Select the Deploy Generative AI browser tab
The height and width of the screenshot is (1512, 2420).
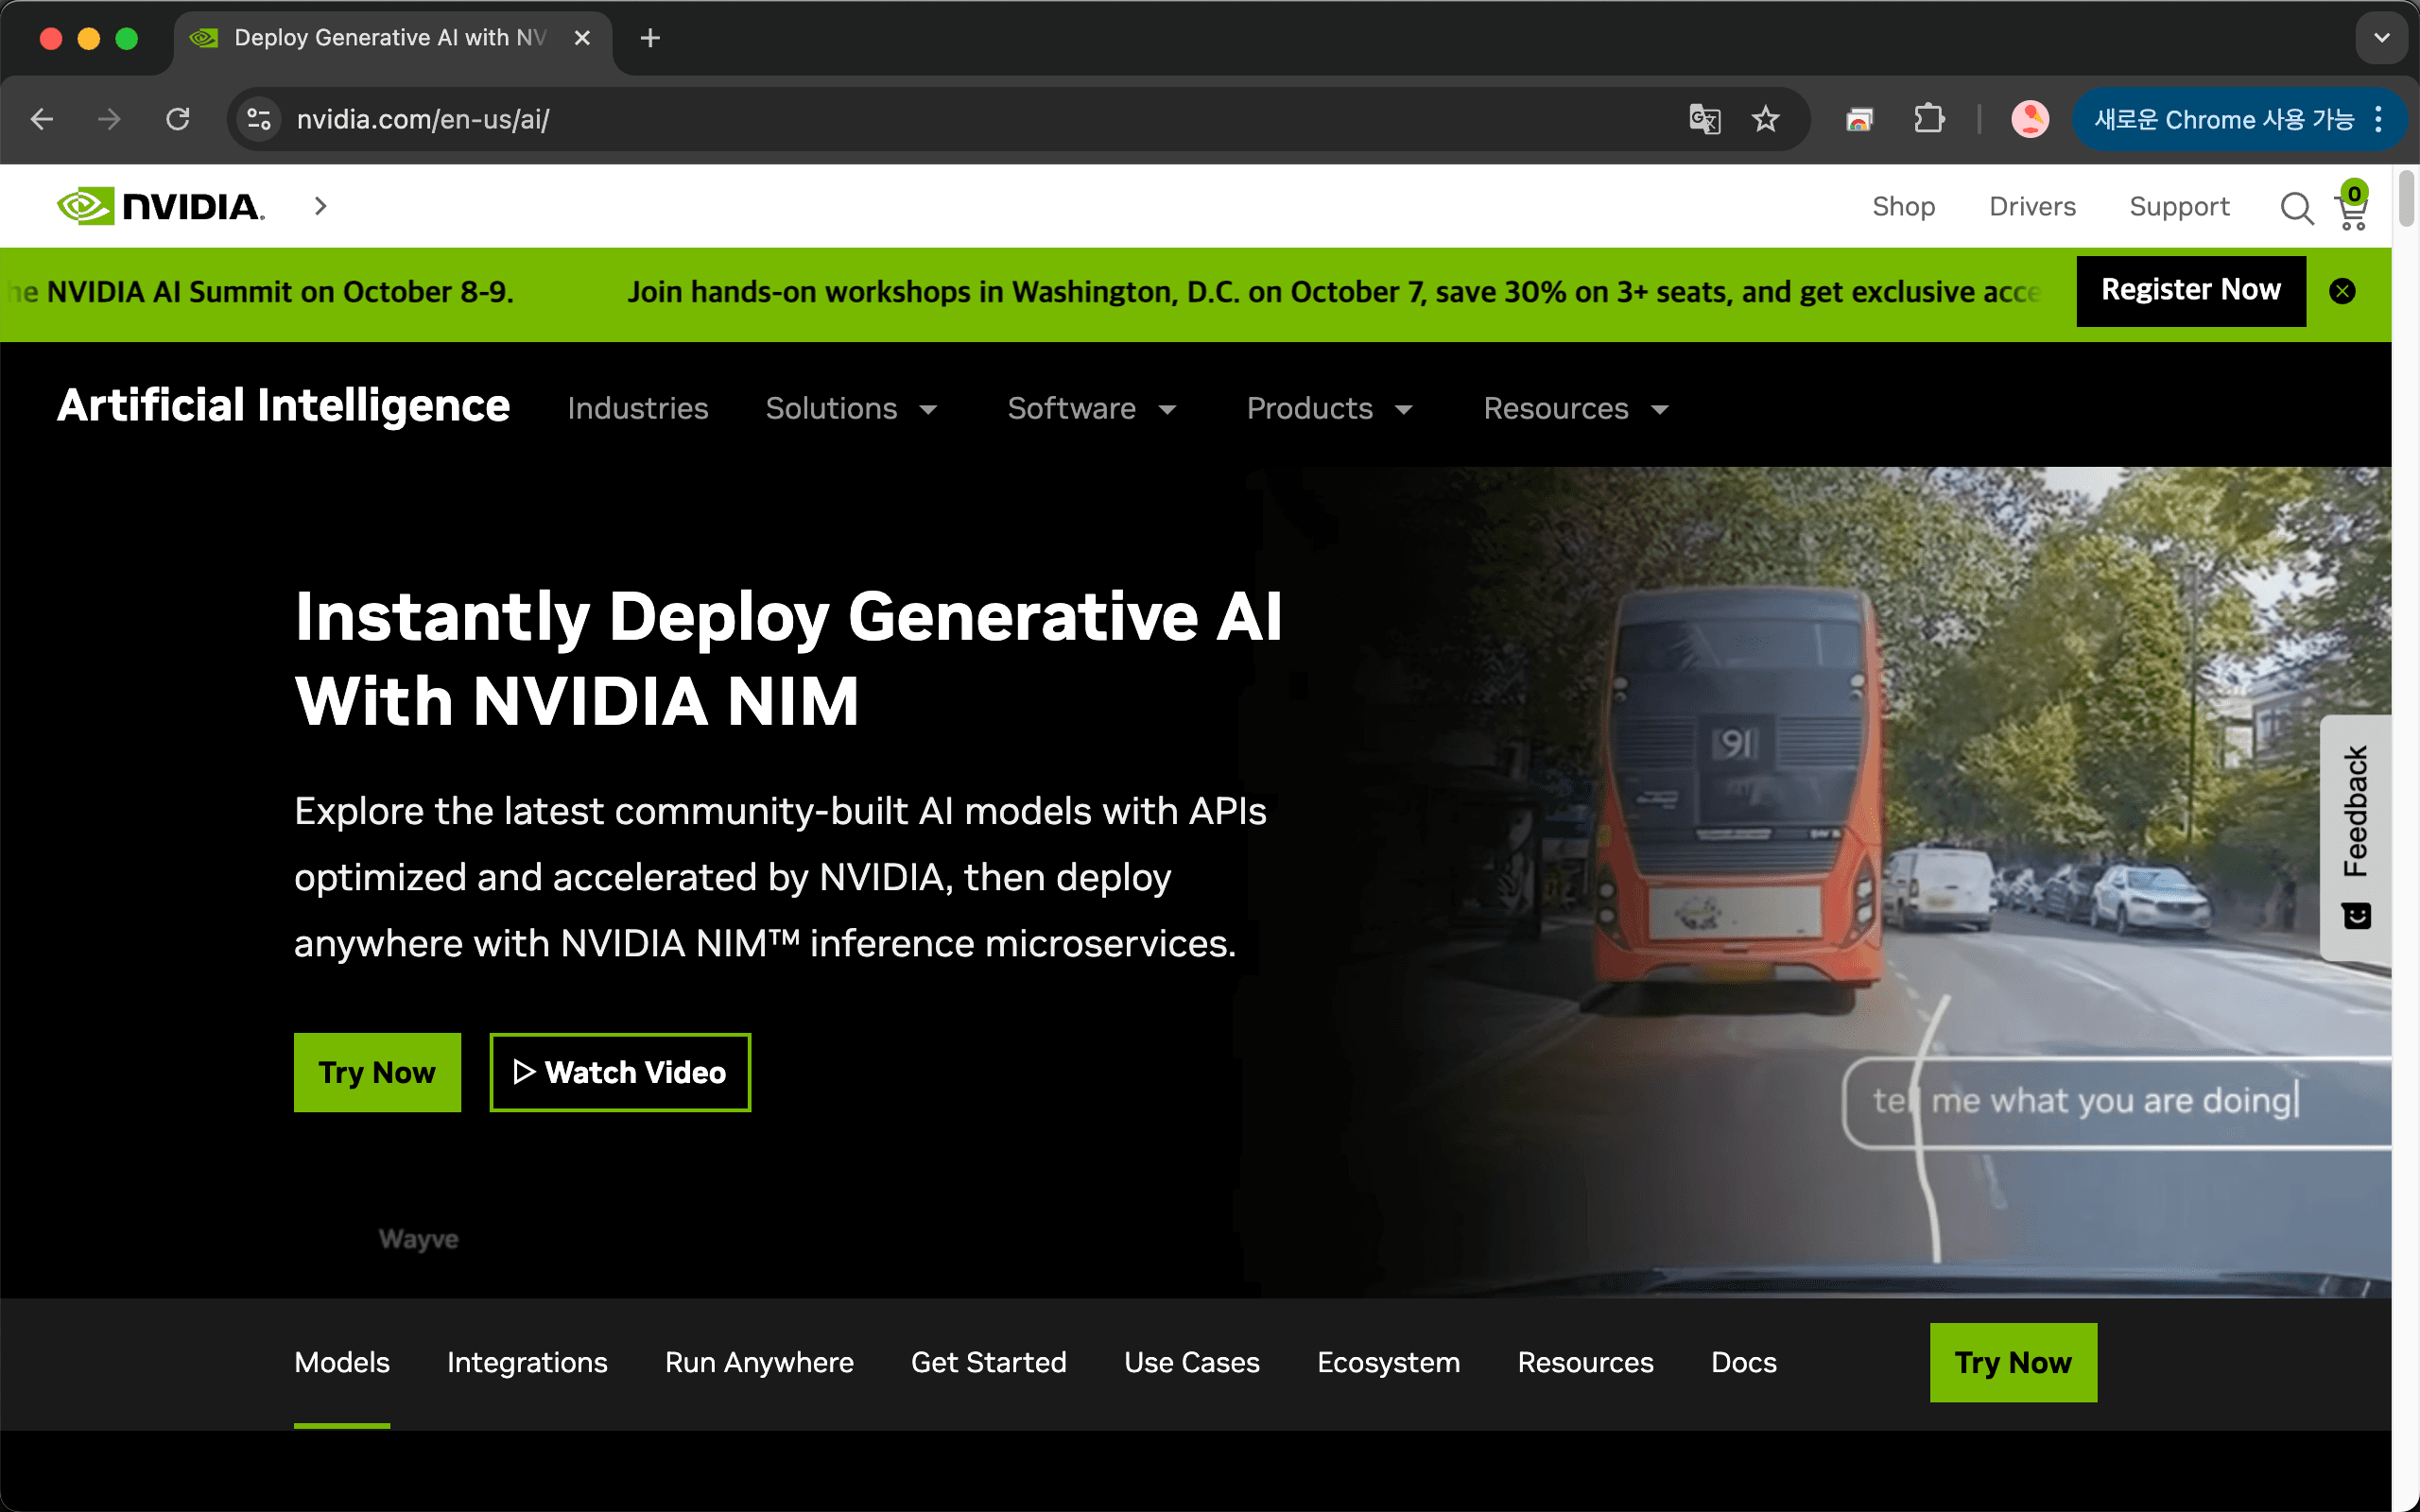(x=392, y=38)
